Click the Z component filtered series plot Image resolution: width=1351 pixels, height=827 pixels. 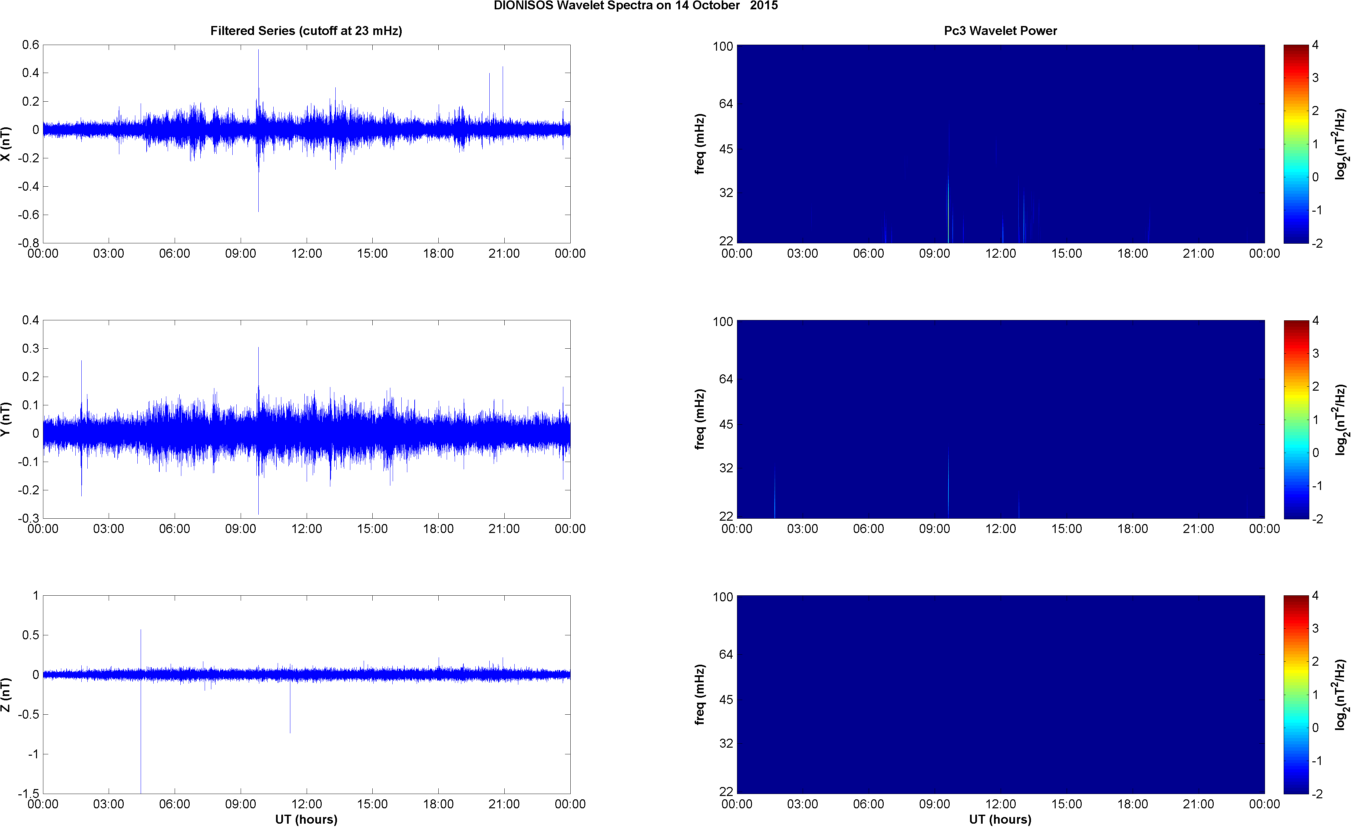coord(306,694)
